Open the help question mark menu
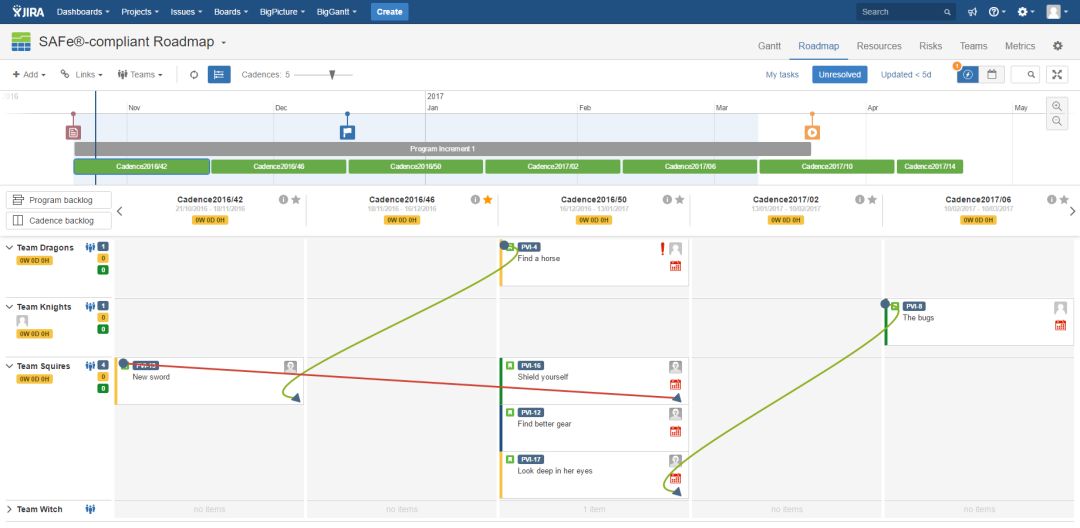The height and width of the screenshot is (528, 1080). click(997, 12)
